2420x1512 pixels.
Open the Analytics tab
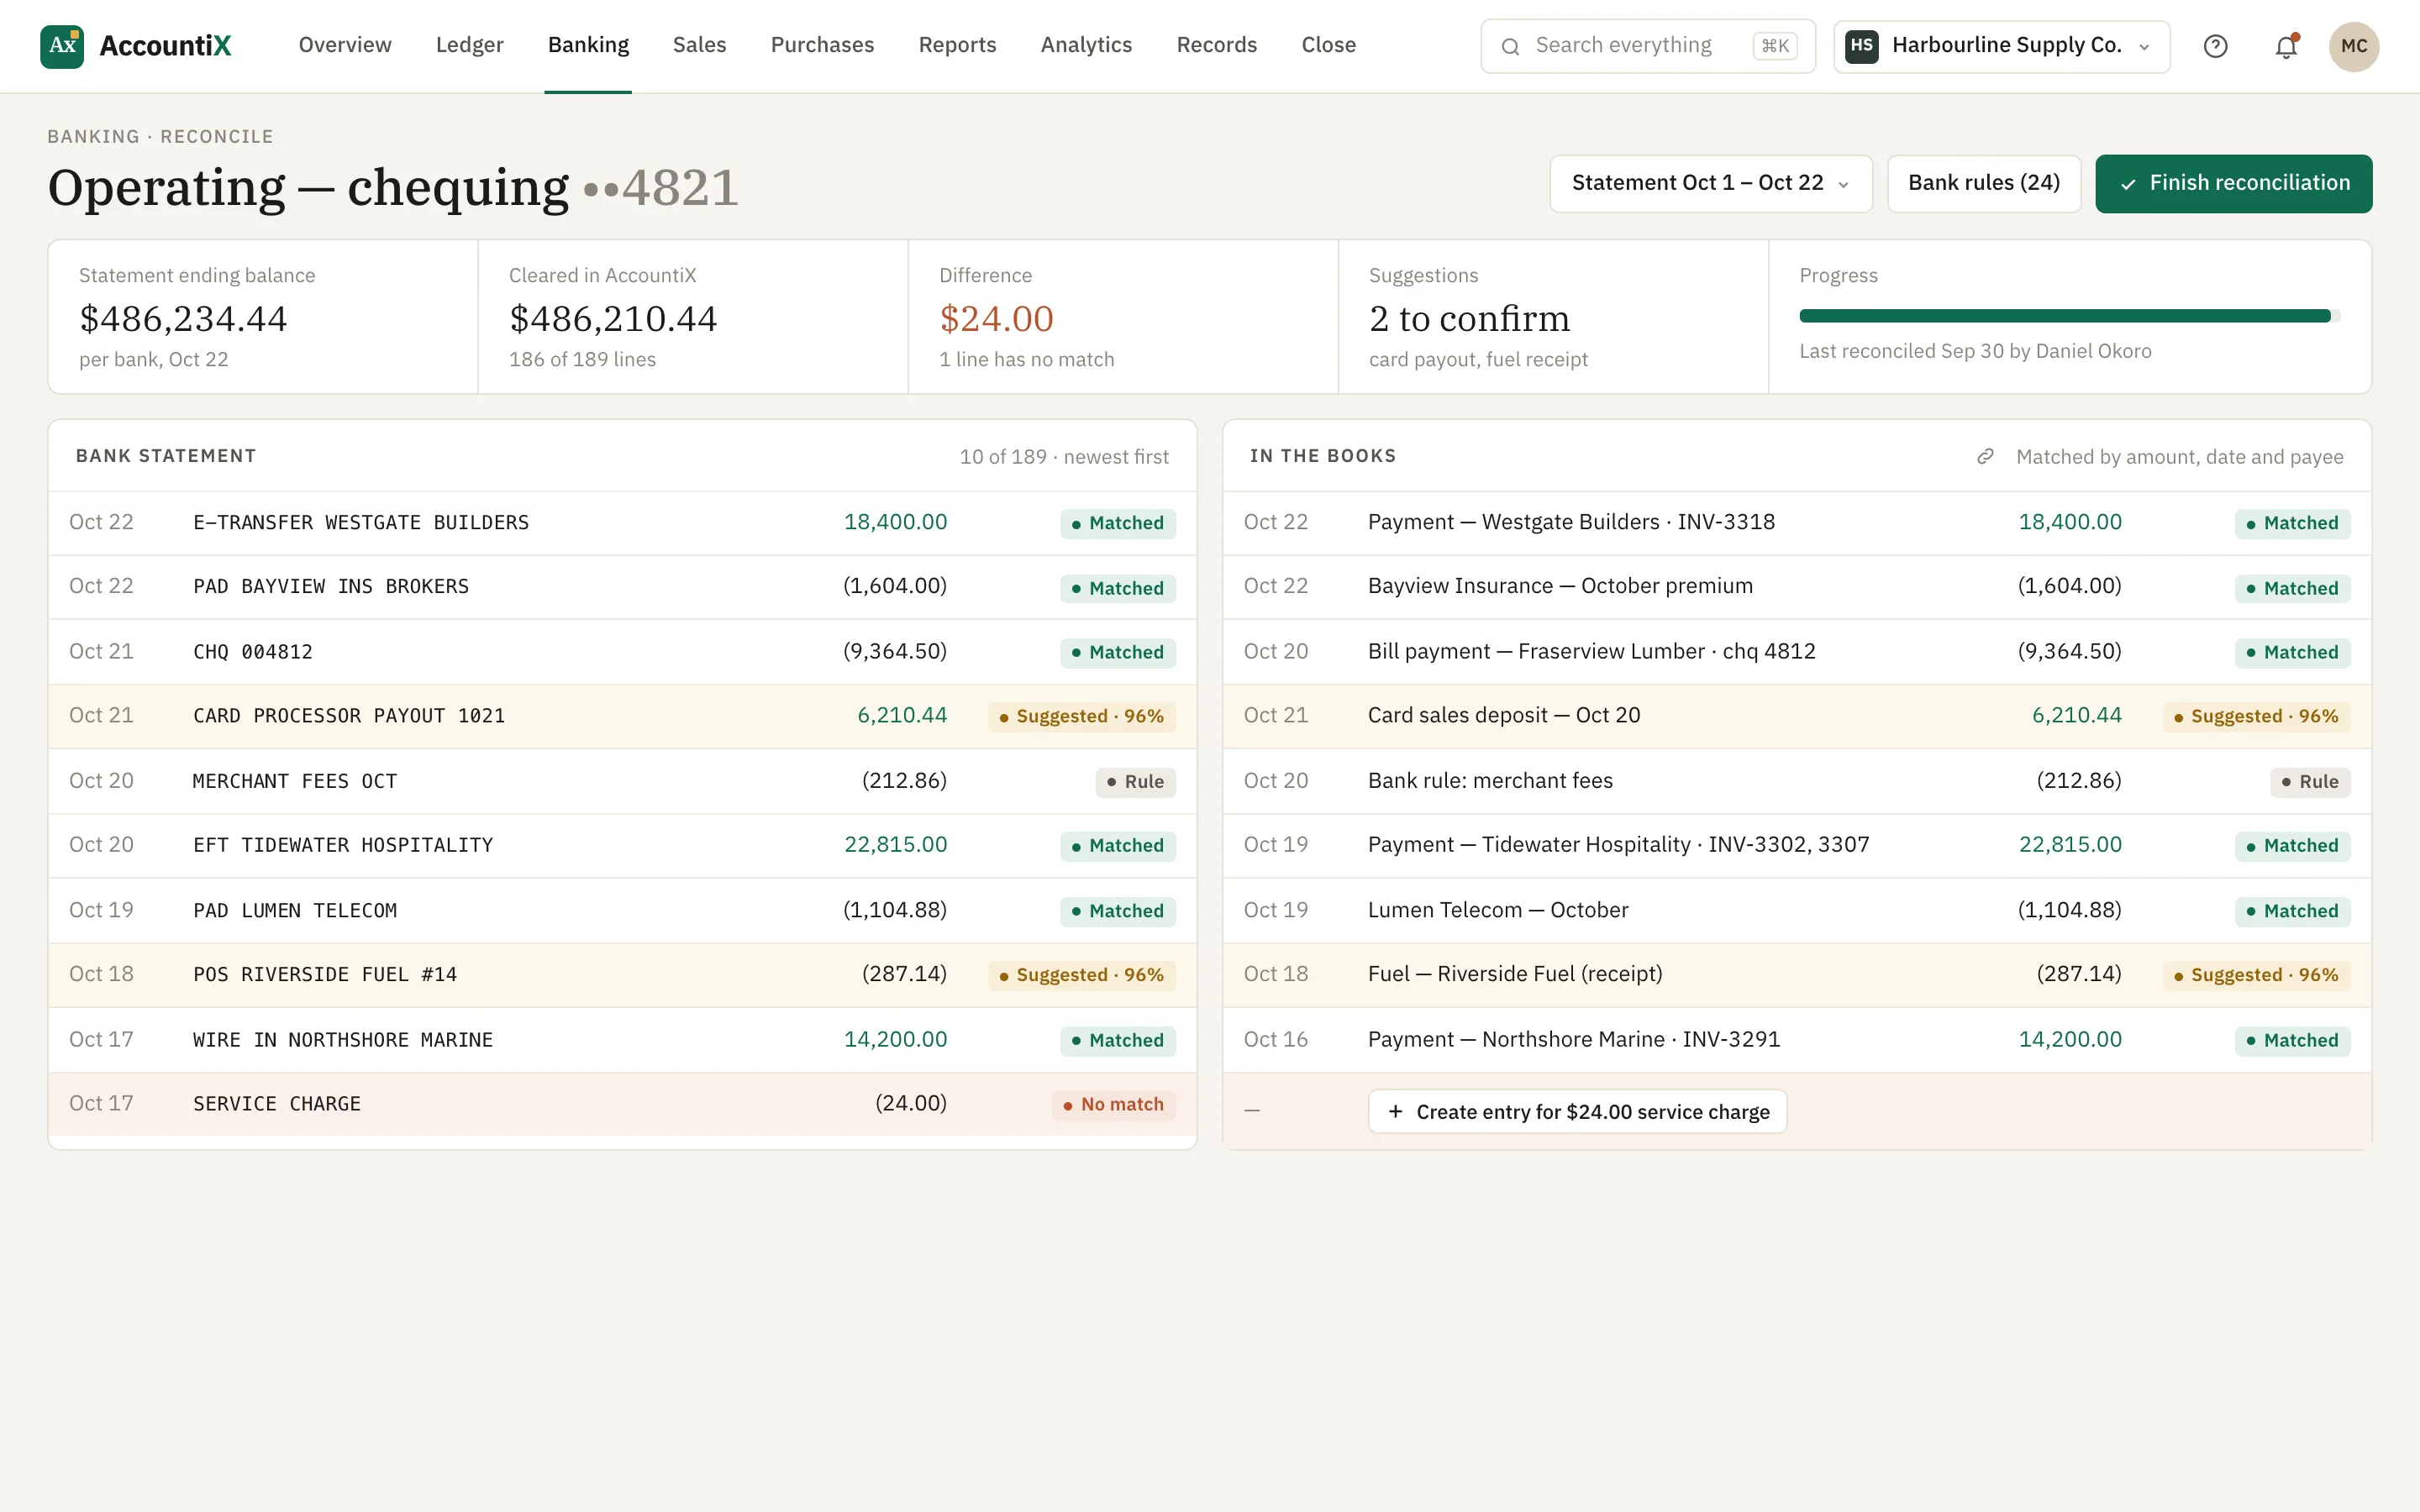click(1086, 45)
